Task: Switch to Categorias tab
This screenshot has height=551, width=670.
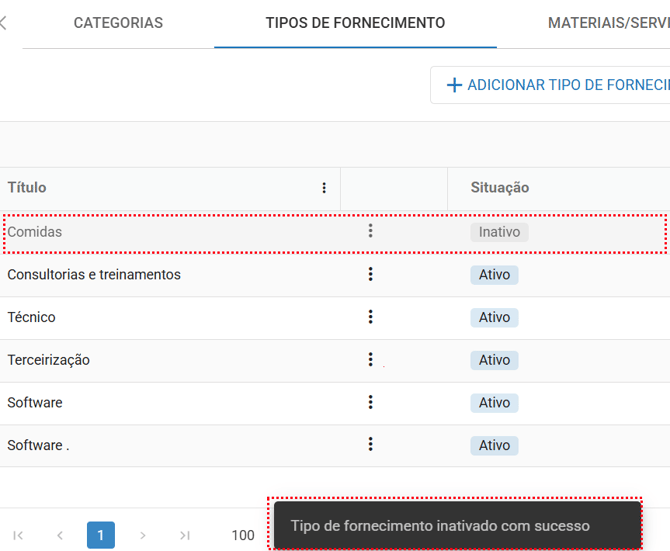Action: coord(118,23)
